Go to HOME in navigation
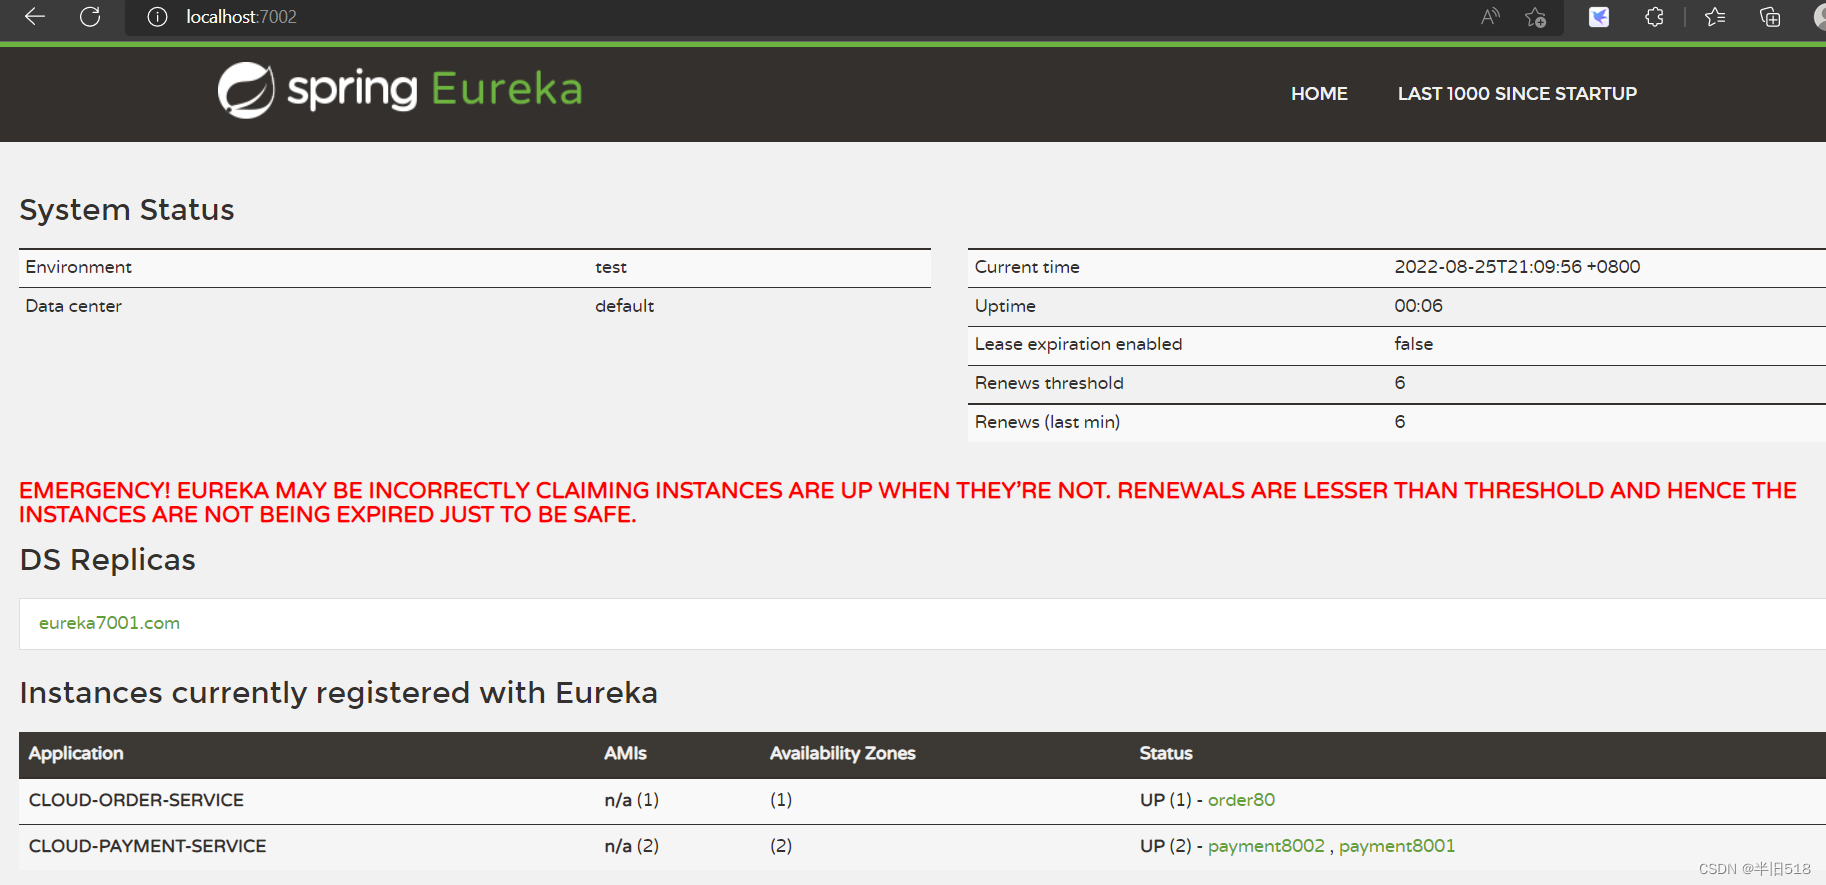The image size is (1826, 885). pyautogui.click(x=1319, y=94)
